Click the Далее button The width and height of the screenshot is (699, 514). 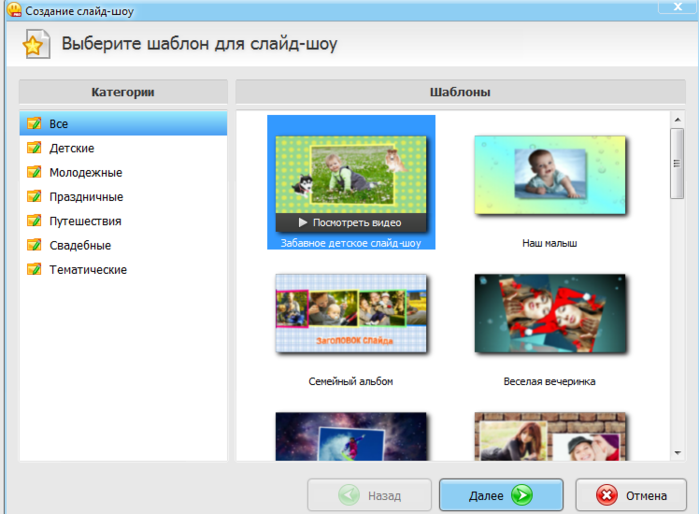[501, 495]
